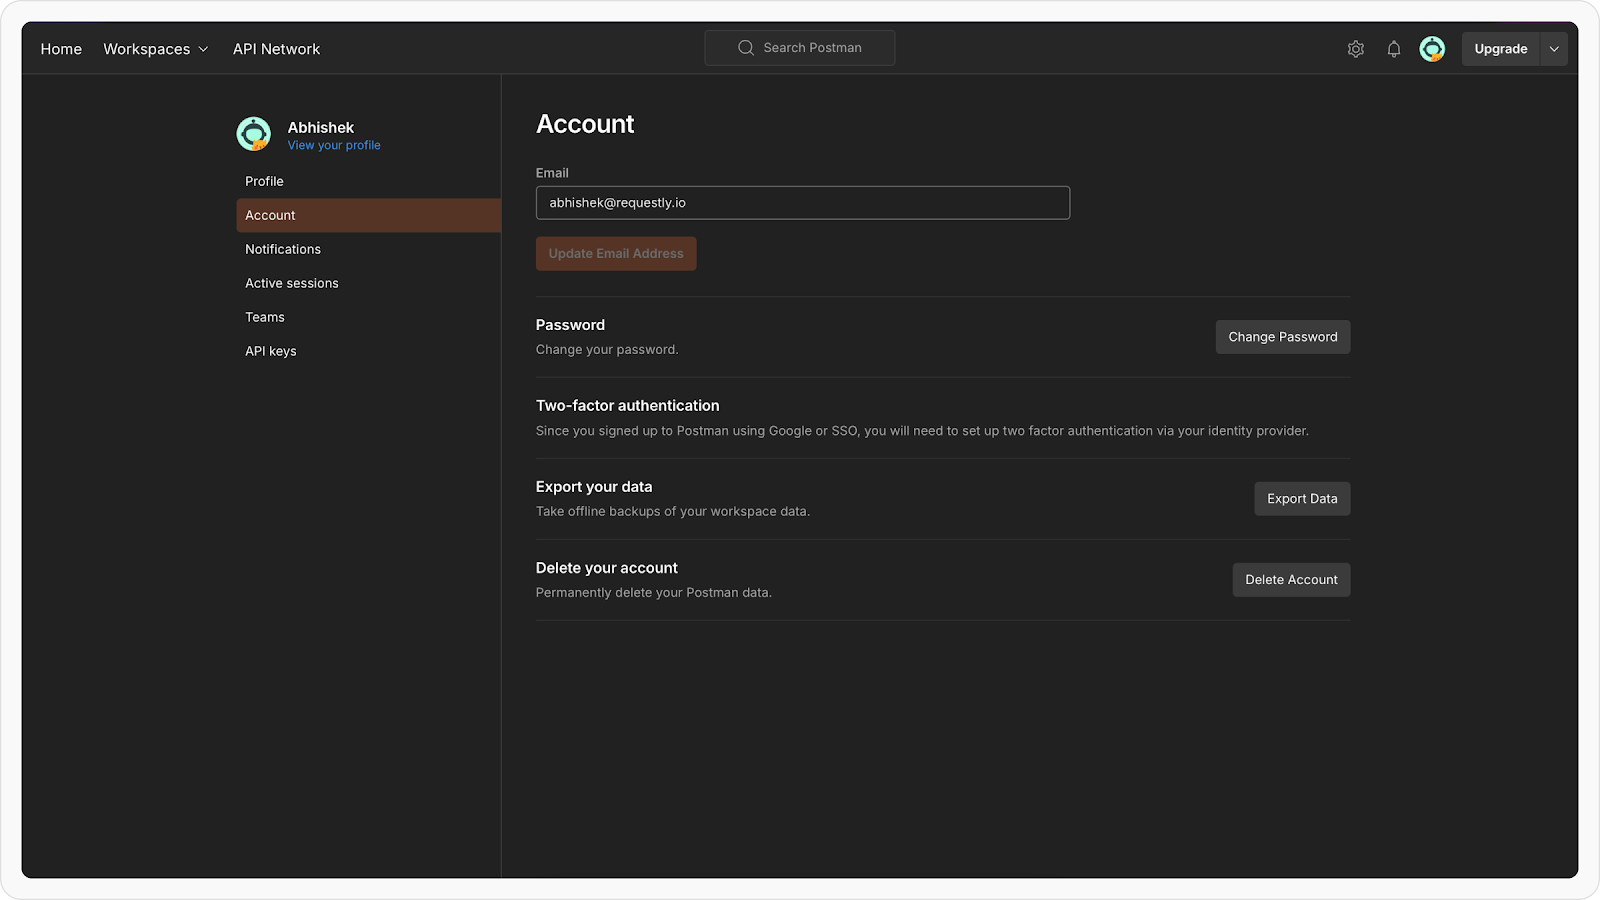Click the magnifier icon in search bar
This screenshot has width=1600, height=900.
coord(746,48)
